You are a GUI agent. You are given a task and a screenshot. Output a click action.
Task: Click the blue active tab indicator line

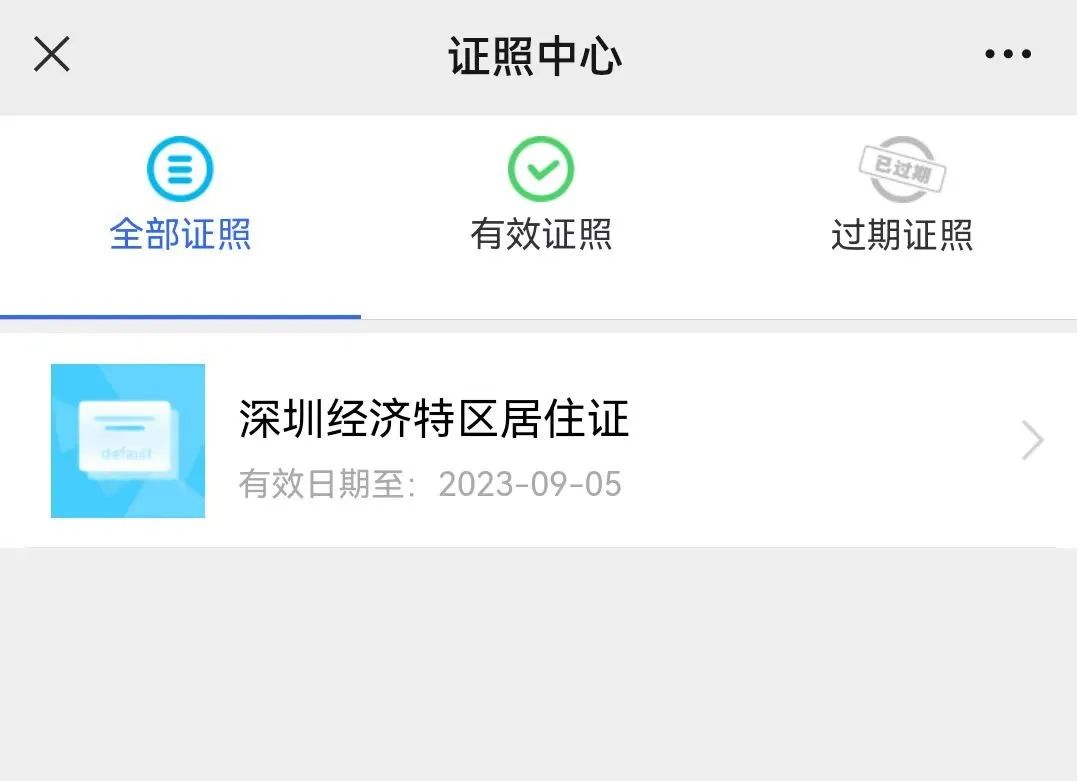tap(180, 317)
